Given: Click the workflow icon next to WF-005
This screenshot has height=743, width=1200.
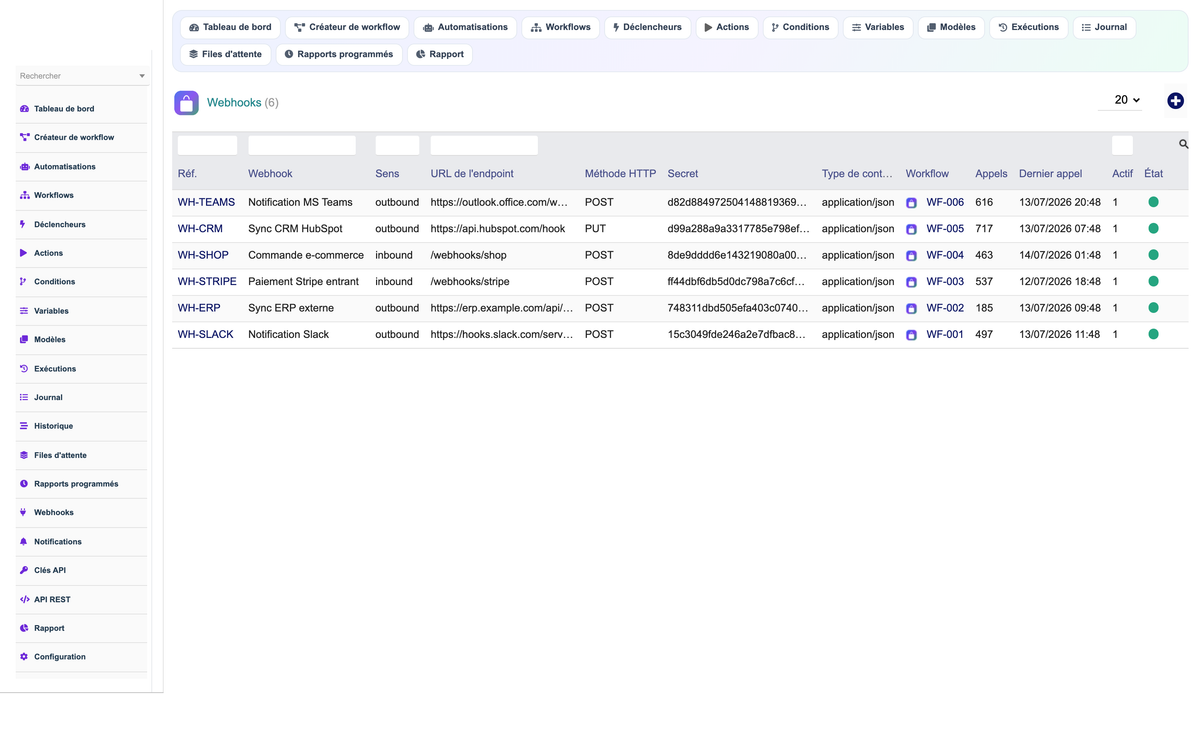Looking at the screenshot, I should [911, 229].
